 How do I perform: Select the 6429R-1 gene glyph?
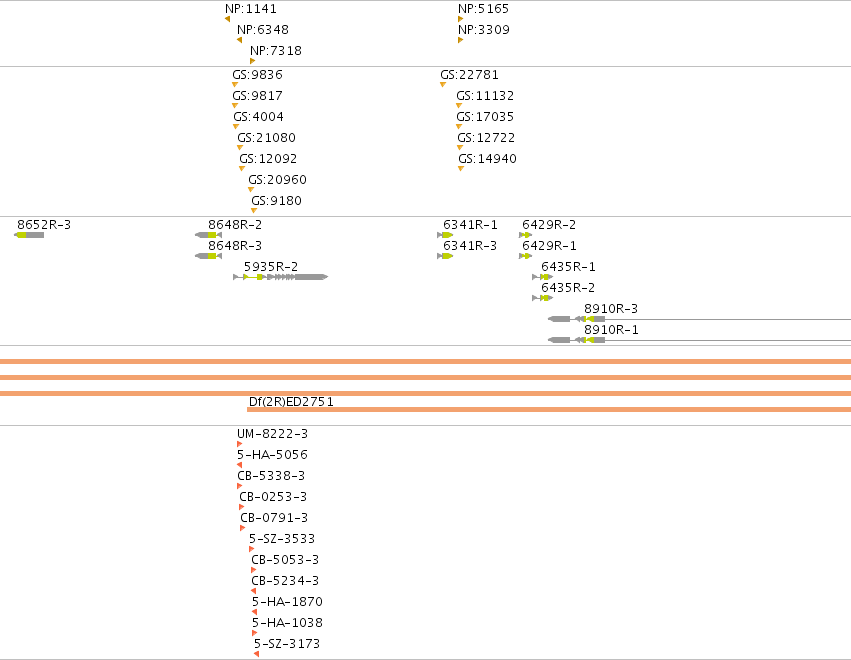(x=525, y=256)
